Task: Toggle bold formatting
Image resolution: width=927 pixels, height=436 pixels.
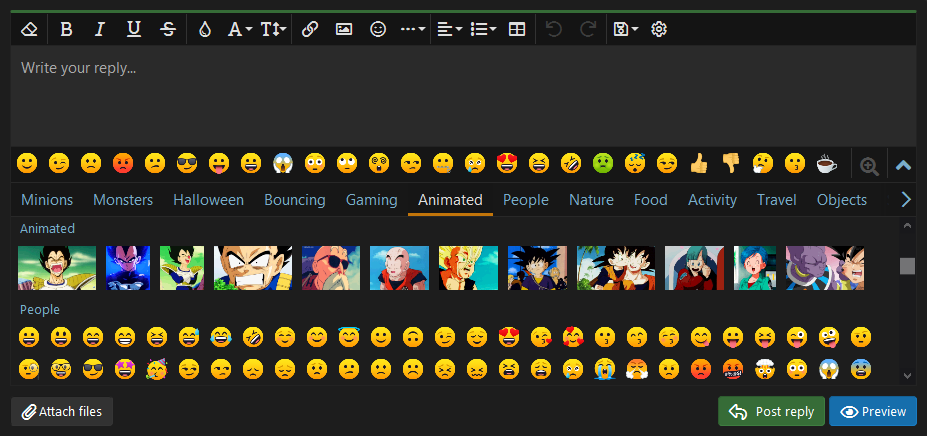Action: coord(66,29)
